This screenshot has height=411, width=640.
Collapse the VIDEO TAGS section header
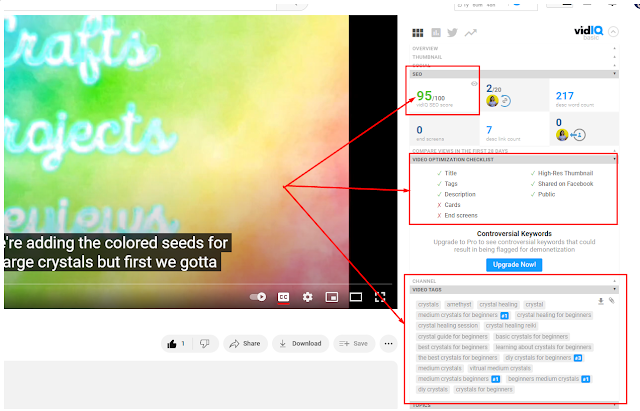coord(514,289)
